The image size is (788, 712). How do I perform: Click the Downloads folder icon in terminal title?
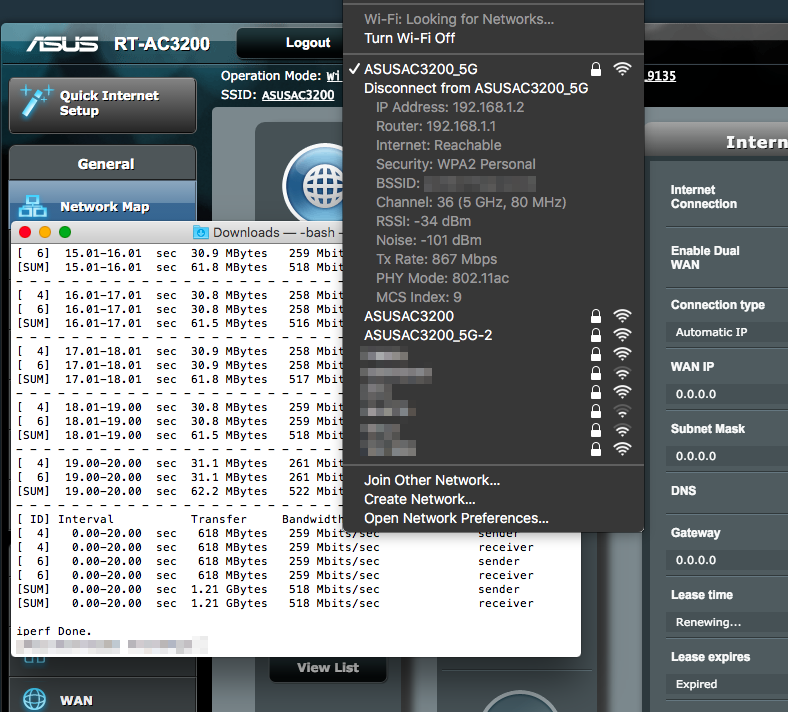(201, 232)
